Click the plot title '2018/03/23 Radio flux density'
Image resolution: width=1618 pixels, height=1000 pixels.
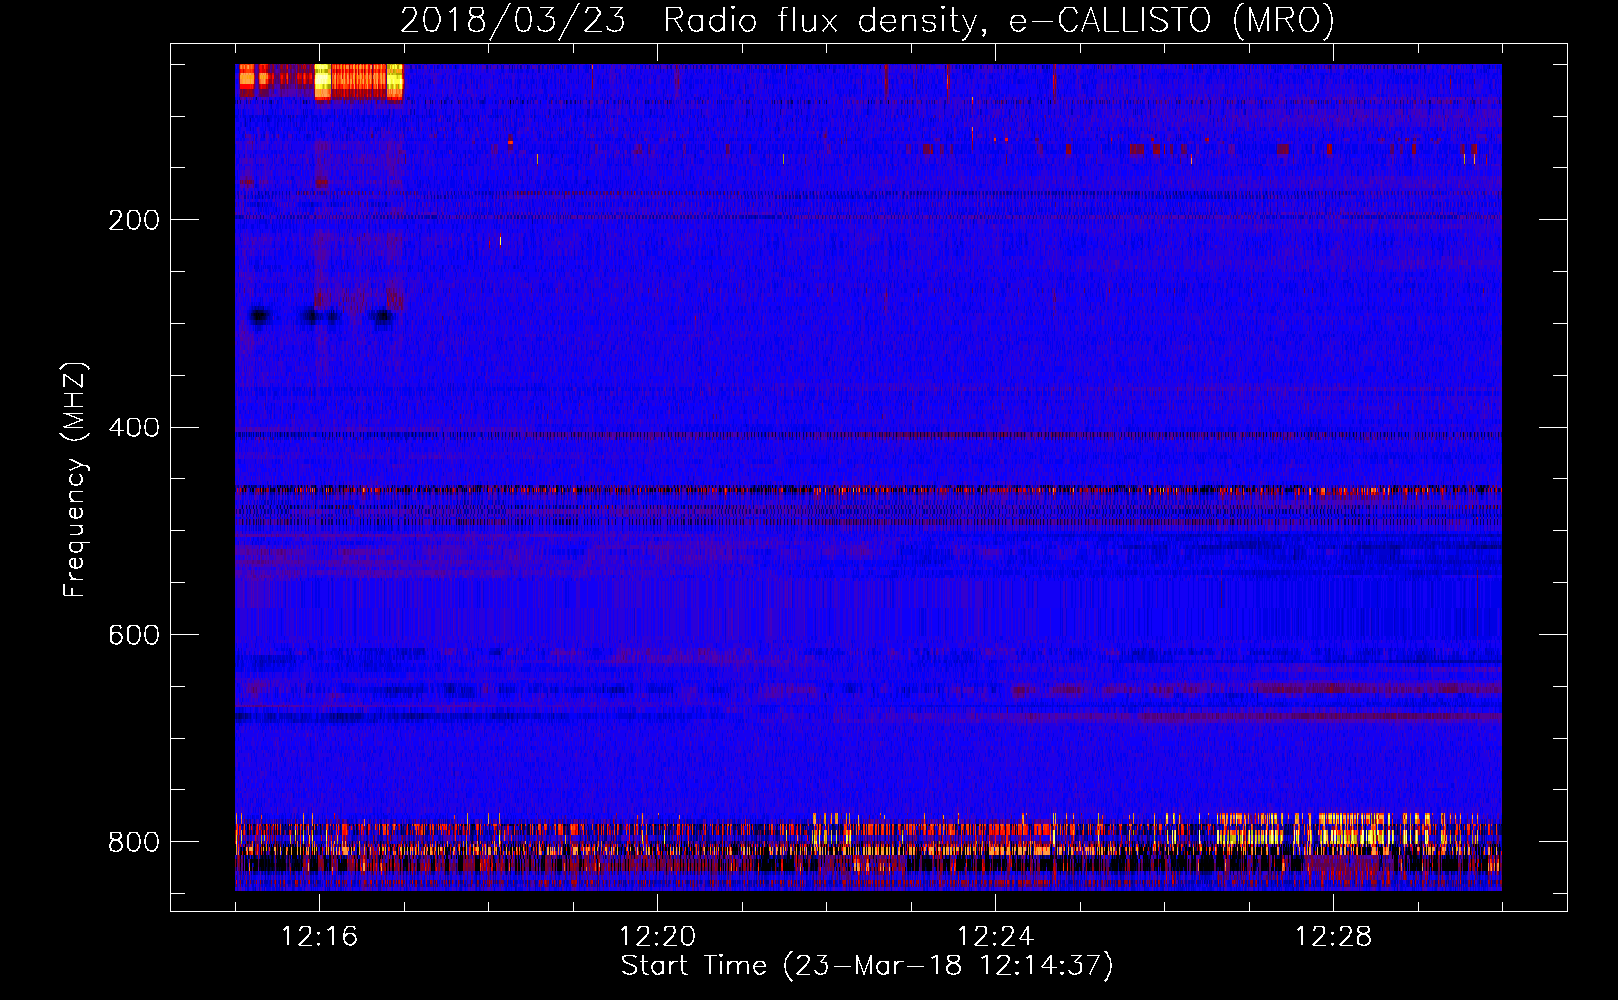click(690, 21)
